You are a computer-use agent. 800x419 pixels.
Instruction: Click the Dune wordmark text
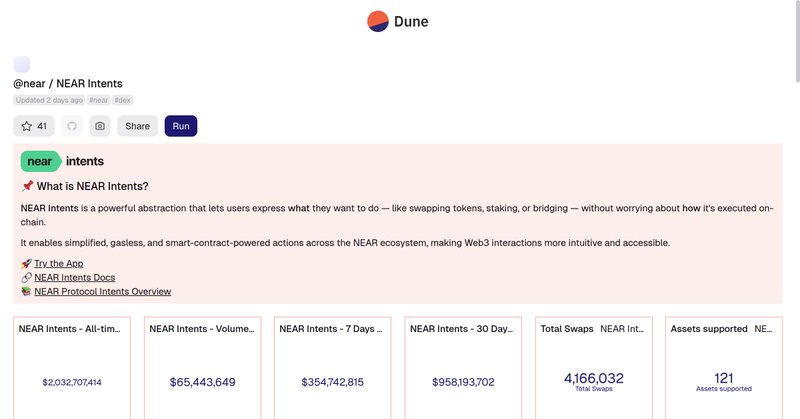(411, 21)
